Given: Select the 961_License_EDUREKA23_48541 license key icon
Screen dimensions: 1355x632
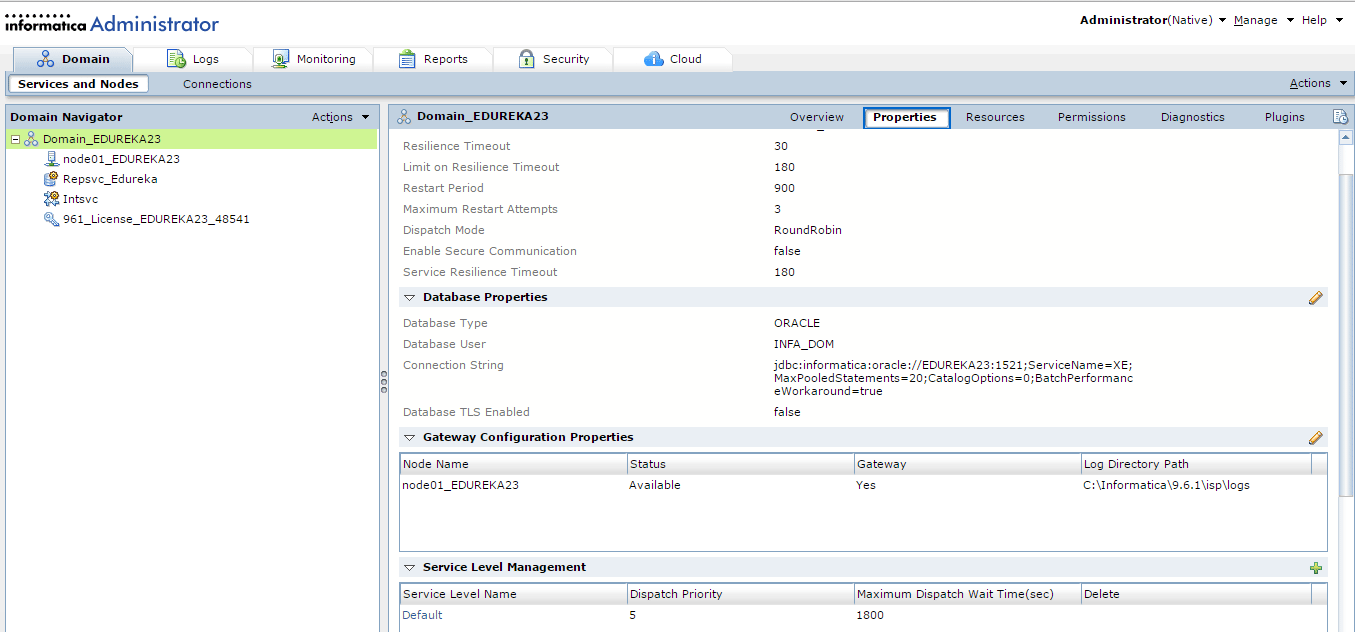Looking at the screenshot, I should point(52,219).
